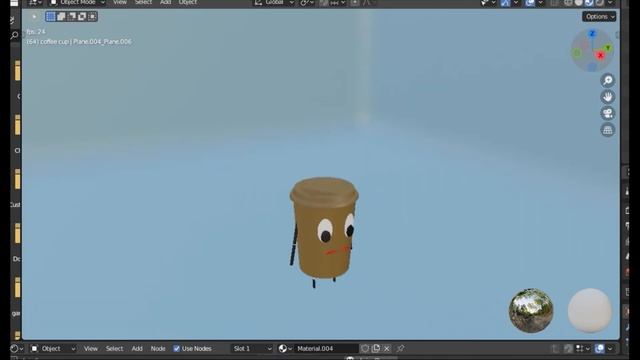
Task: Open the Add menu in 3D viewport header
Action: [x=165, y=2]
